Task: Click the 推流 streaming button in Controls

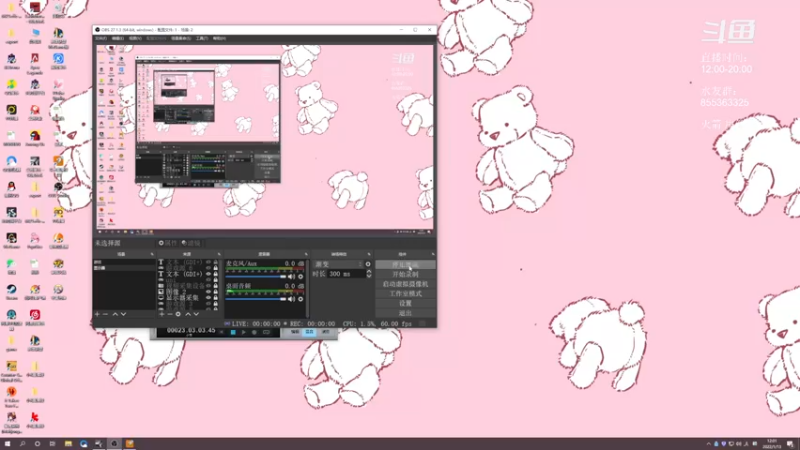Action: 405,265
